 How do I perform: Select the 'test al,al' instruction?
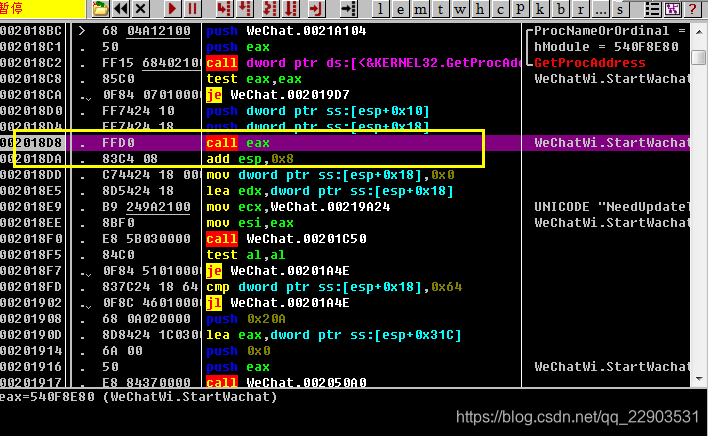click(246, 255)
